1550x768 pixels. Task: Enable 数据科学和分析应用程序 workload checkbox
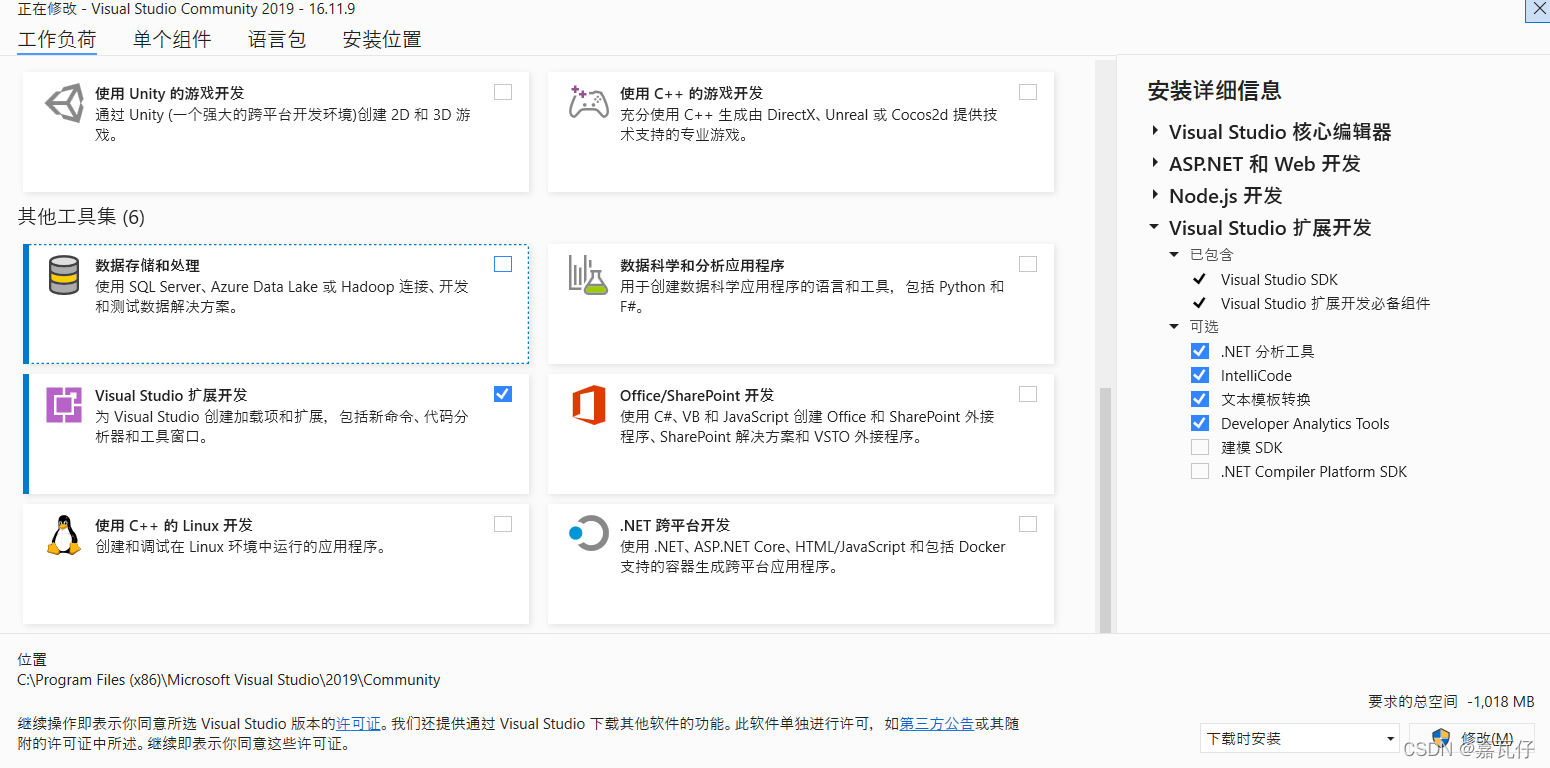pyautogui.click(x=1028, y=264)
